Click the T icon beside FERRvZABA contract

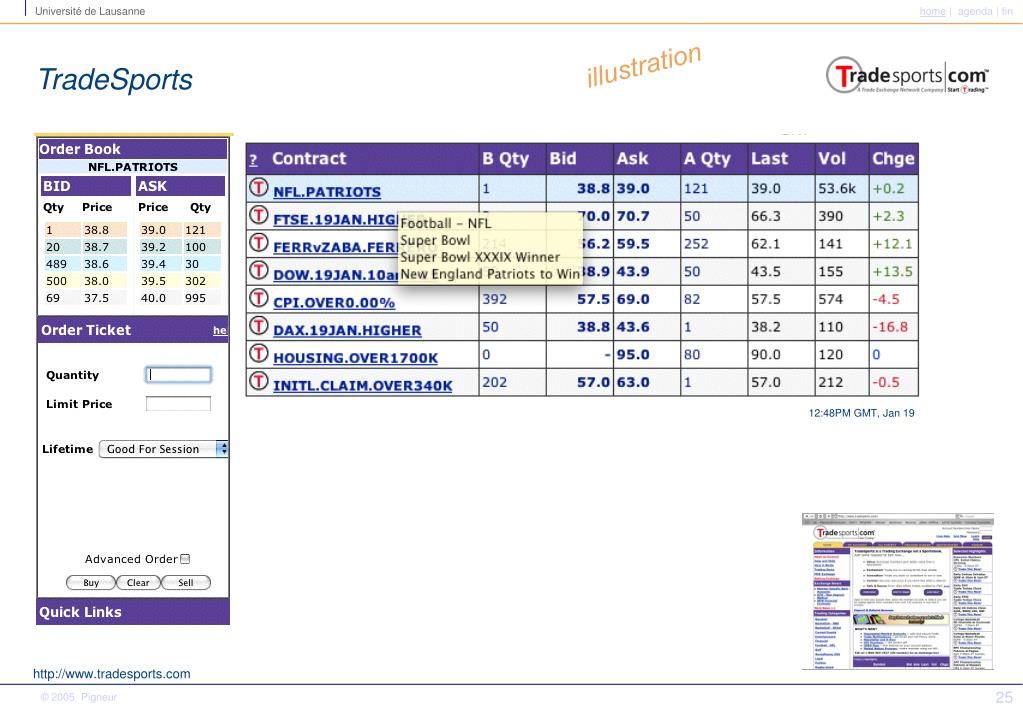[x=258, y=243]
